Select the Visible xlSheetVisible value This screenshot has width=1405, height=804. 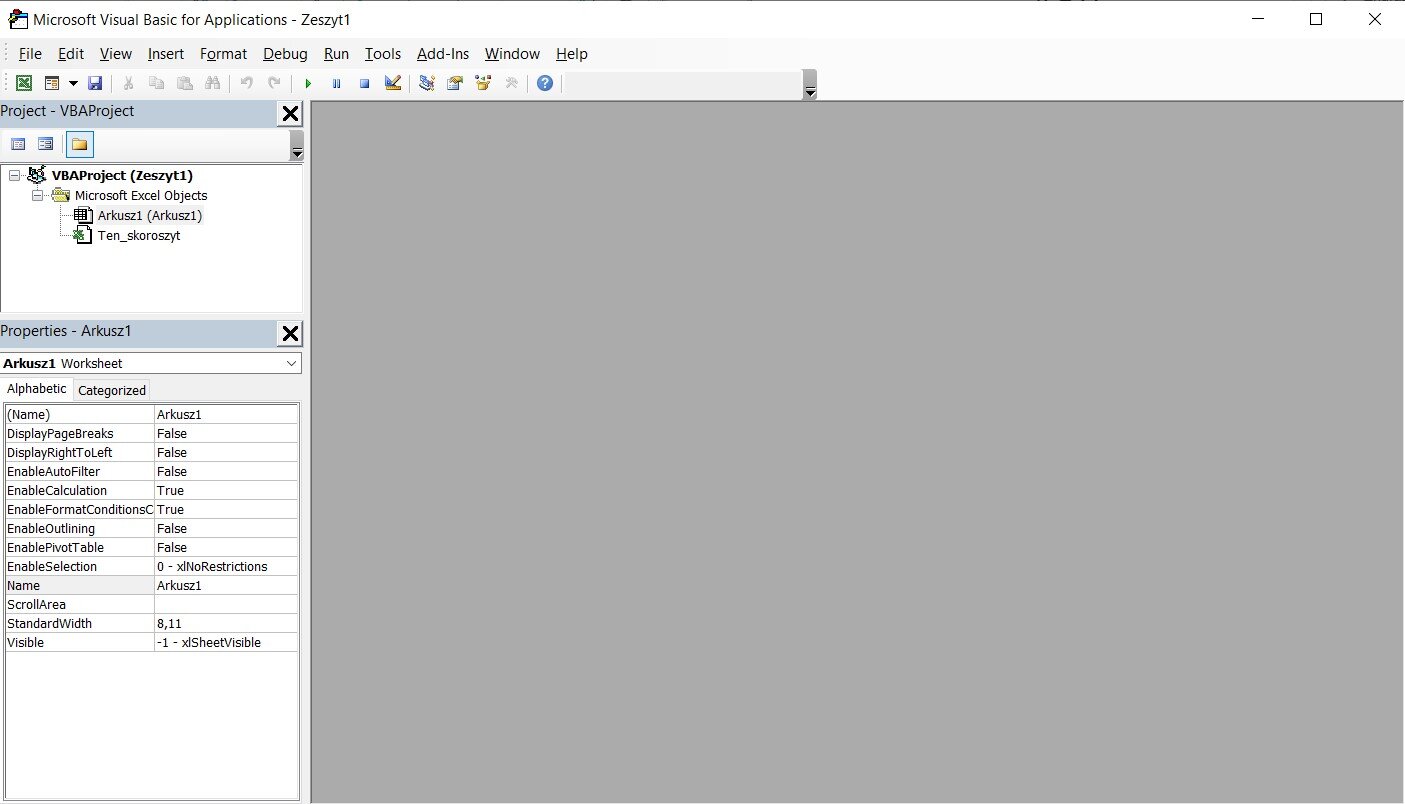226,642
